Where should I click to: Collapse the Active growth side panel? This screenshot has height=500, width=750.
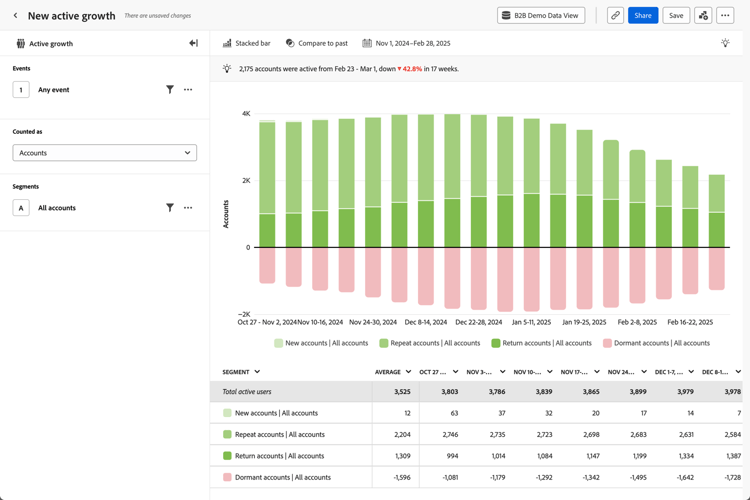coord(193,44)
